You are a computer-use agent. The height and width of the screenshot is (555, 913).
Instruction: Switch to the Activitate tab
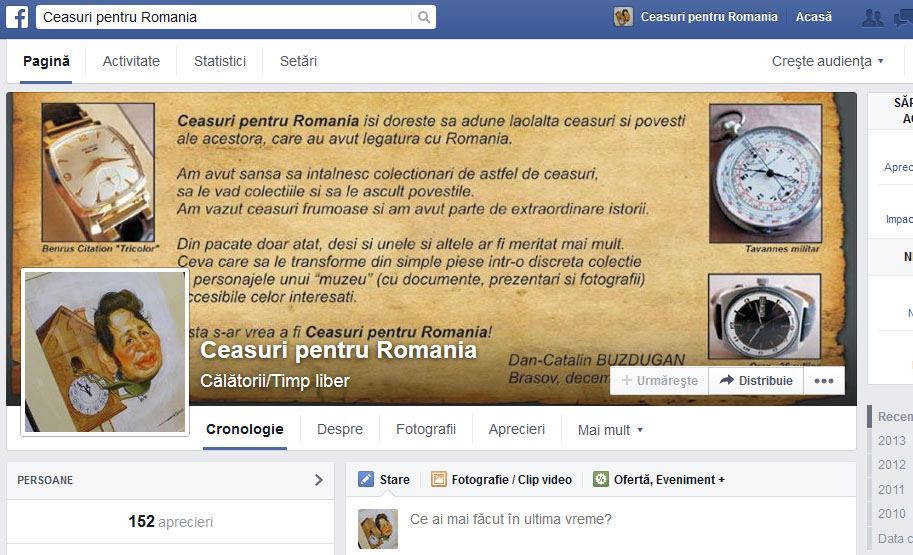[131, 61]
